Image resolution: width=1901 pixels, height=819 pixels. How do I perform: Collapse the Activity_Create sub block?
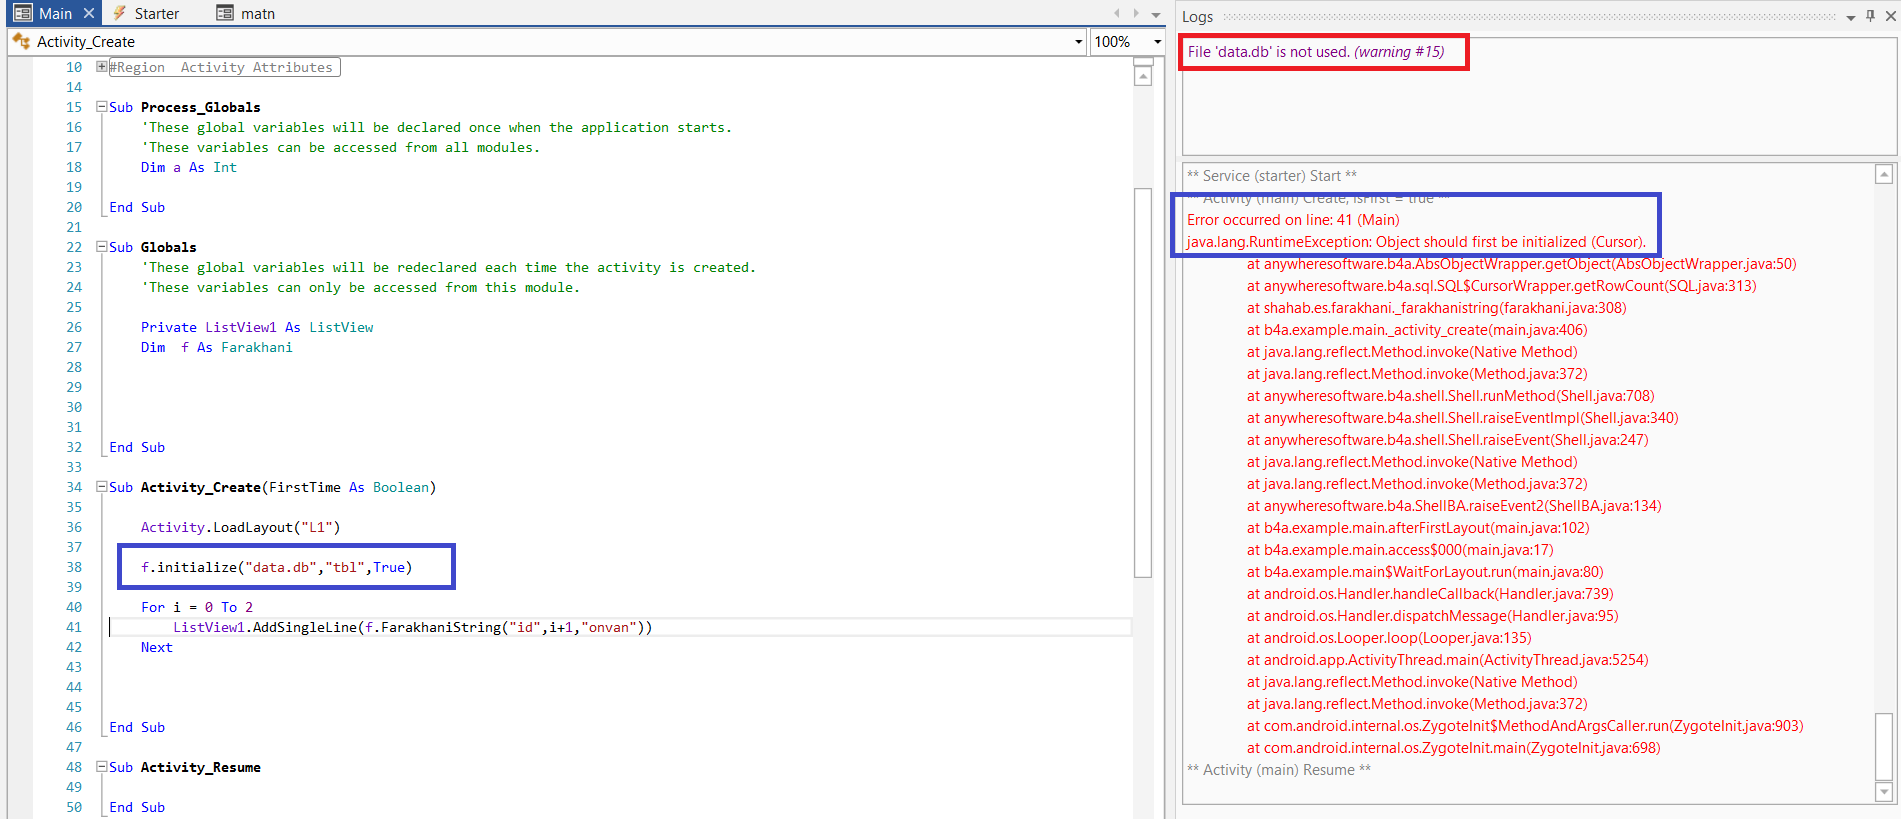(x=101, y=487)
